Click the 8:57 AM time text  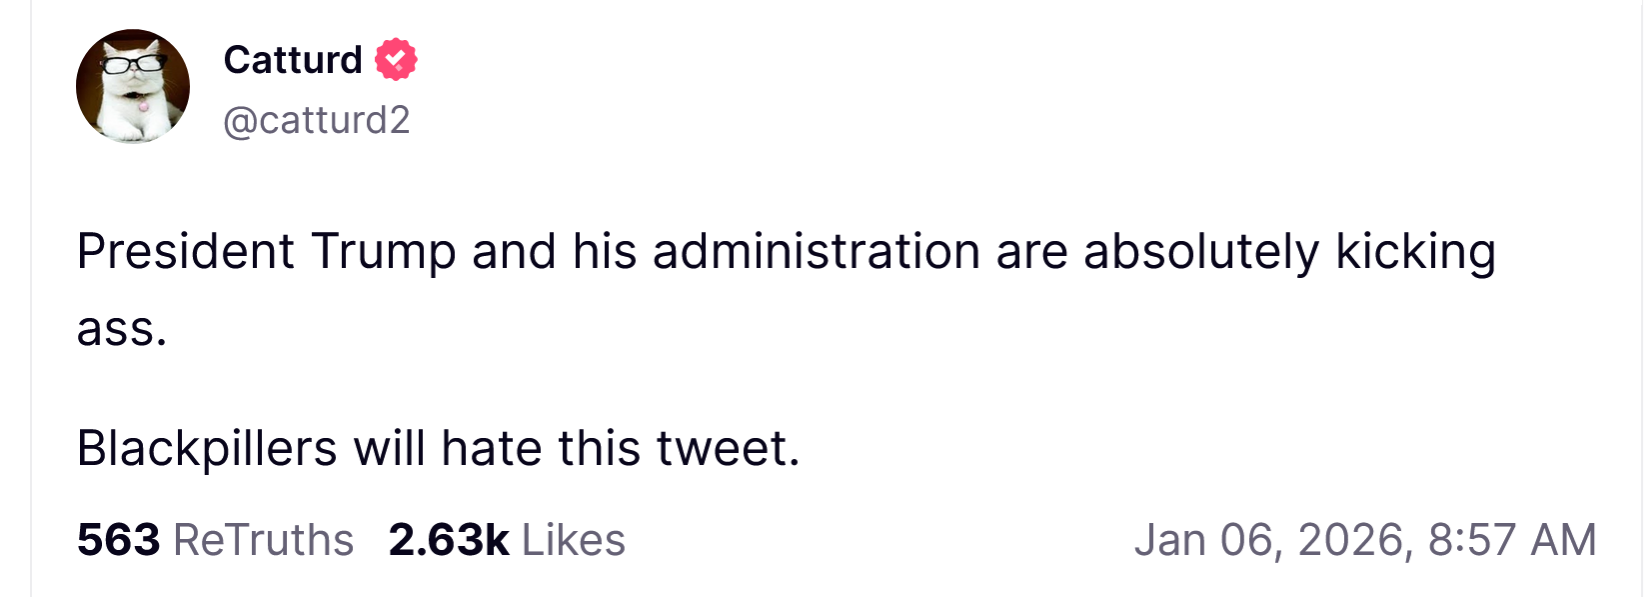[x=1512, y=540]
